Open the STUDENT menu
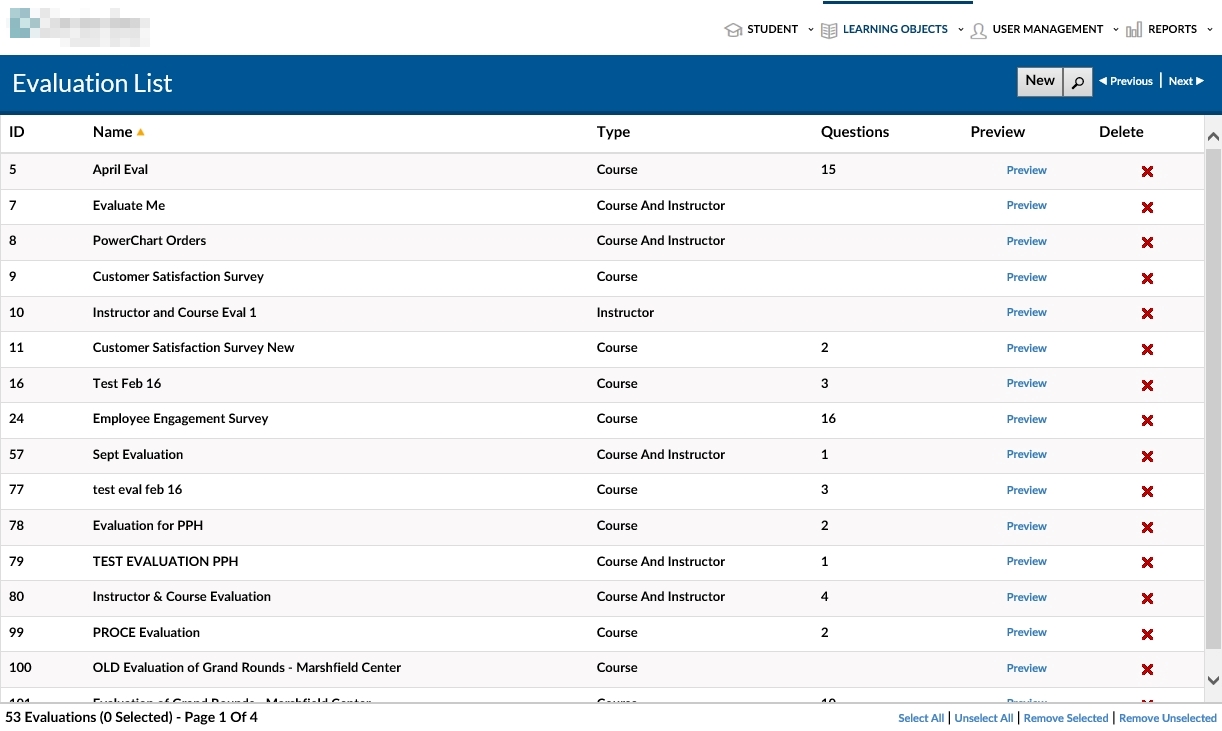Viewport: 1222px width, 731px height. (773, 30)
